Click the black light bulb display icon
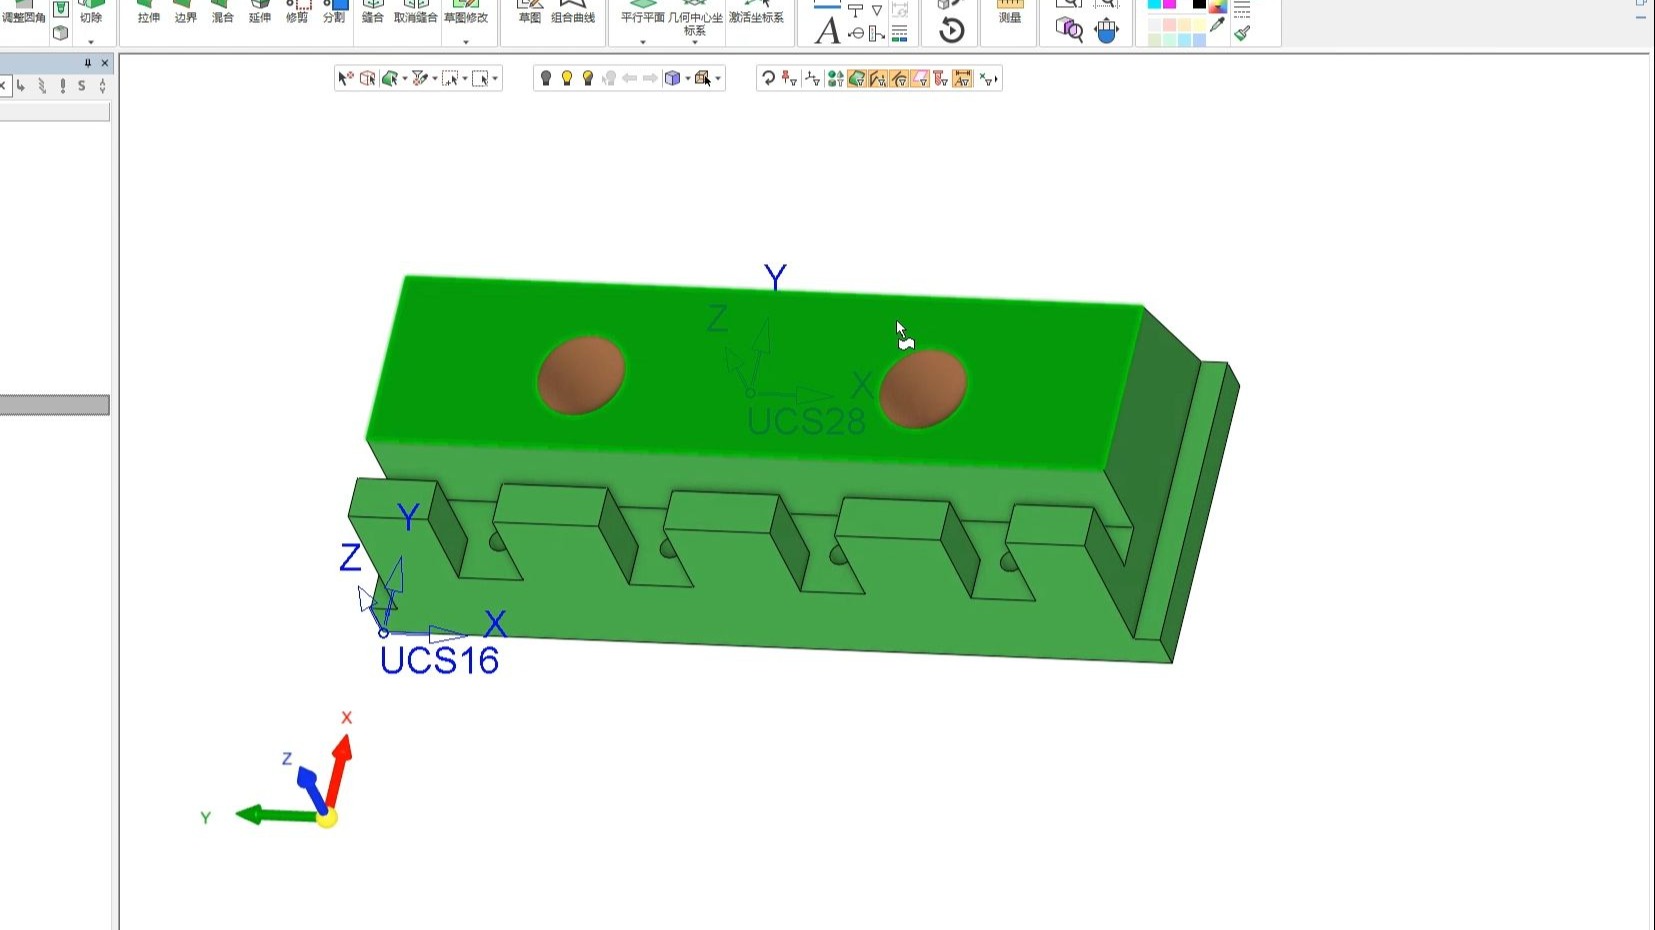 [x=546, y=78]
